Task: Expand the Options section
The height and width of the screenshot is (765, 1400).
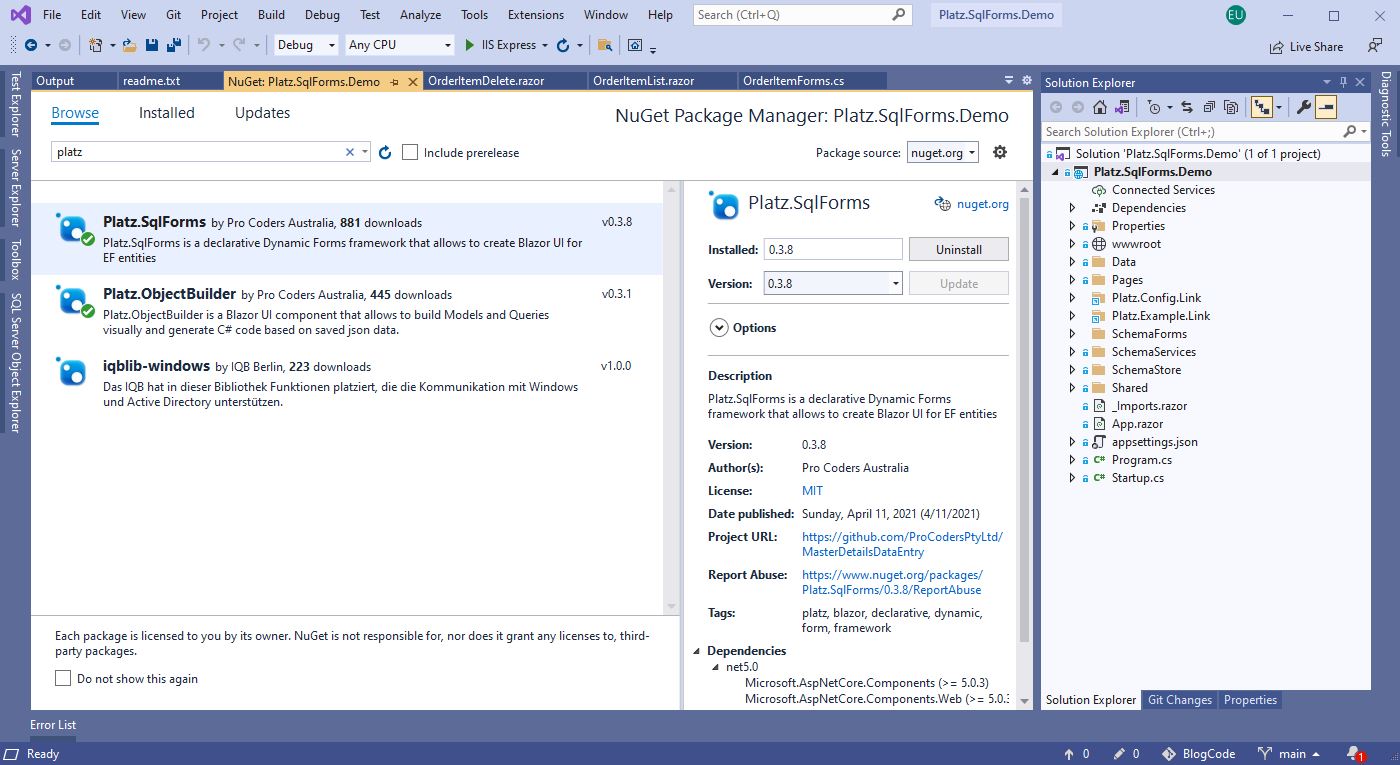Action: pos(719,328)
